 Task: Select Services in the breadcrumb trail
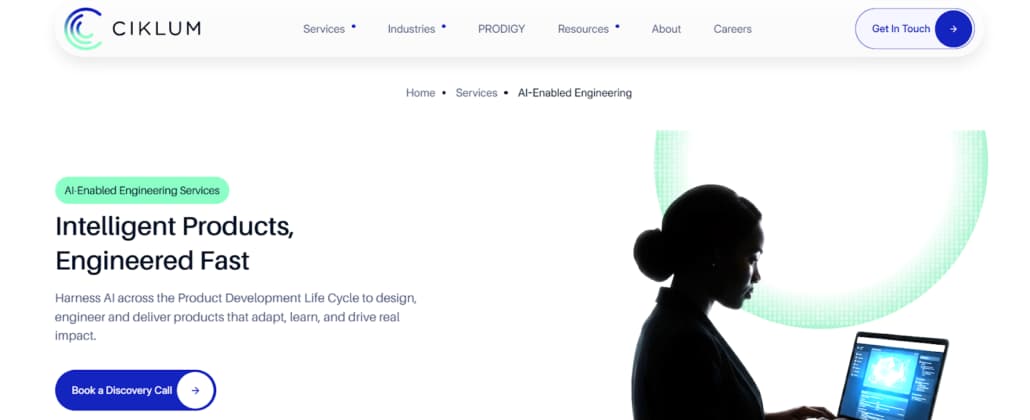pyautogui.click(x=476, y=93)
